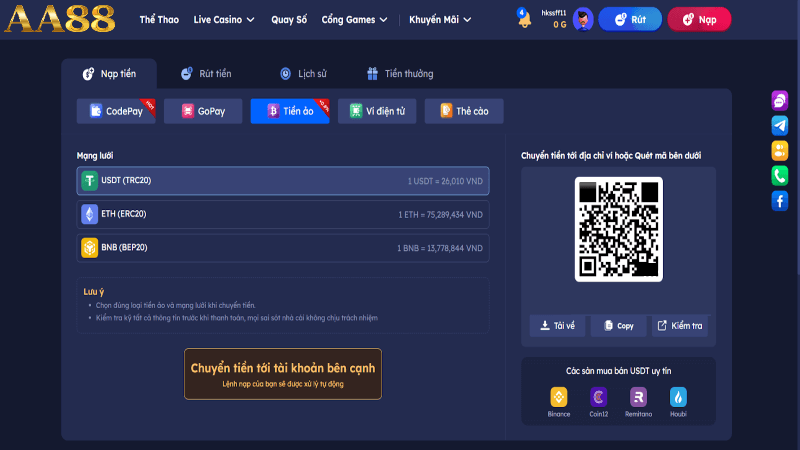
Task: Open Coin12 exchange icon
Action: tap(598, 397)
